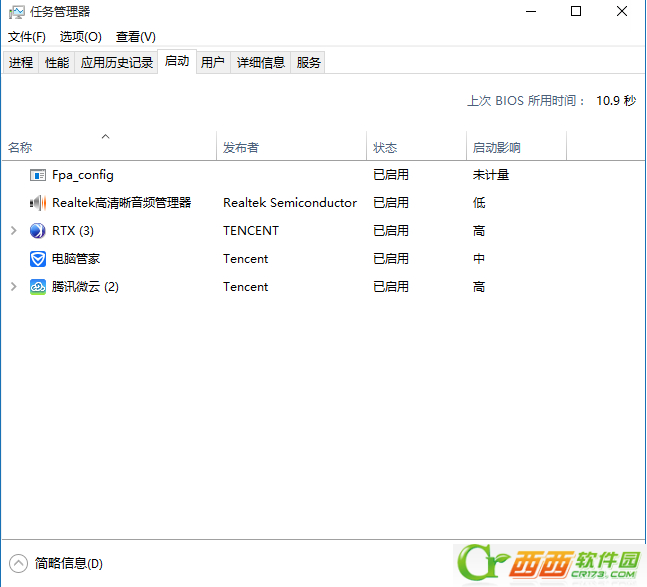647x587 pixels.
Task: Switch to the 进程 tab
Action: (21, 63)
